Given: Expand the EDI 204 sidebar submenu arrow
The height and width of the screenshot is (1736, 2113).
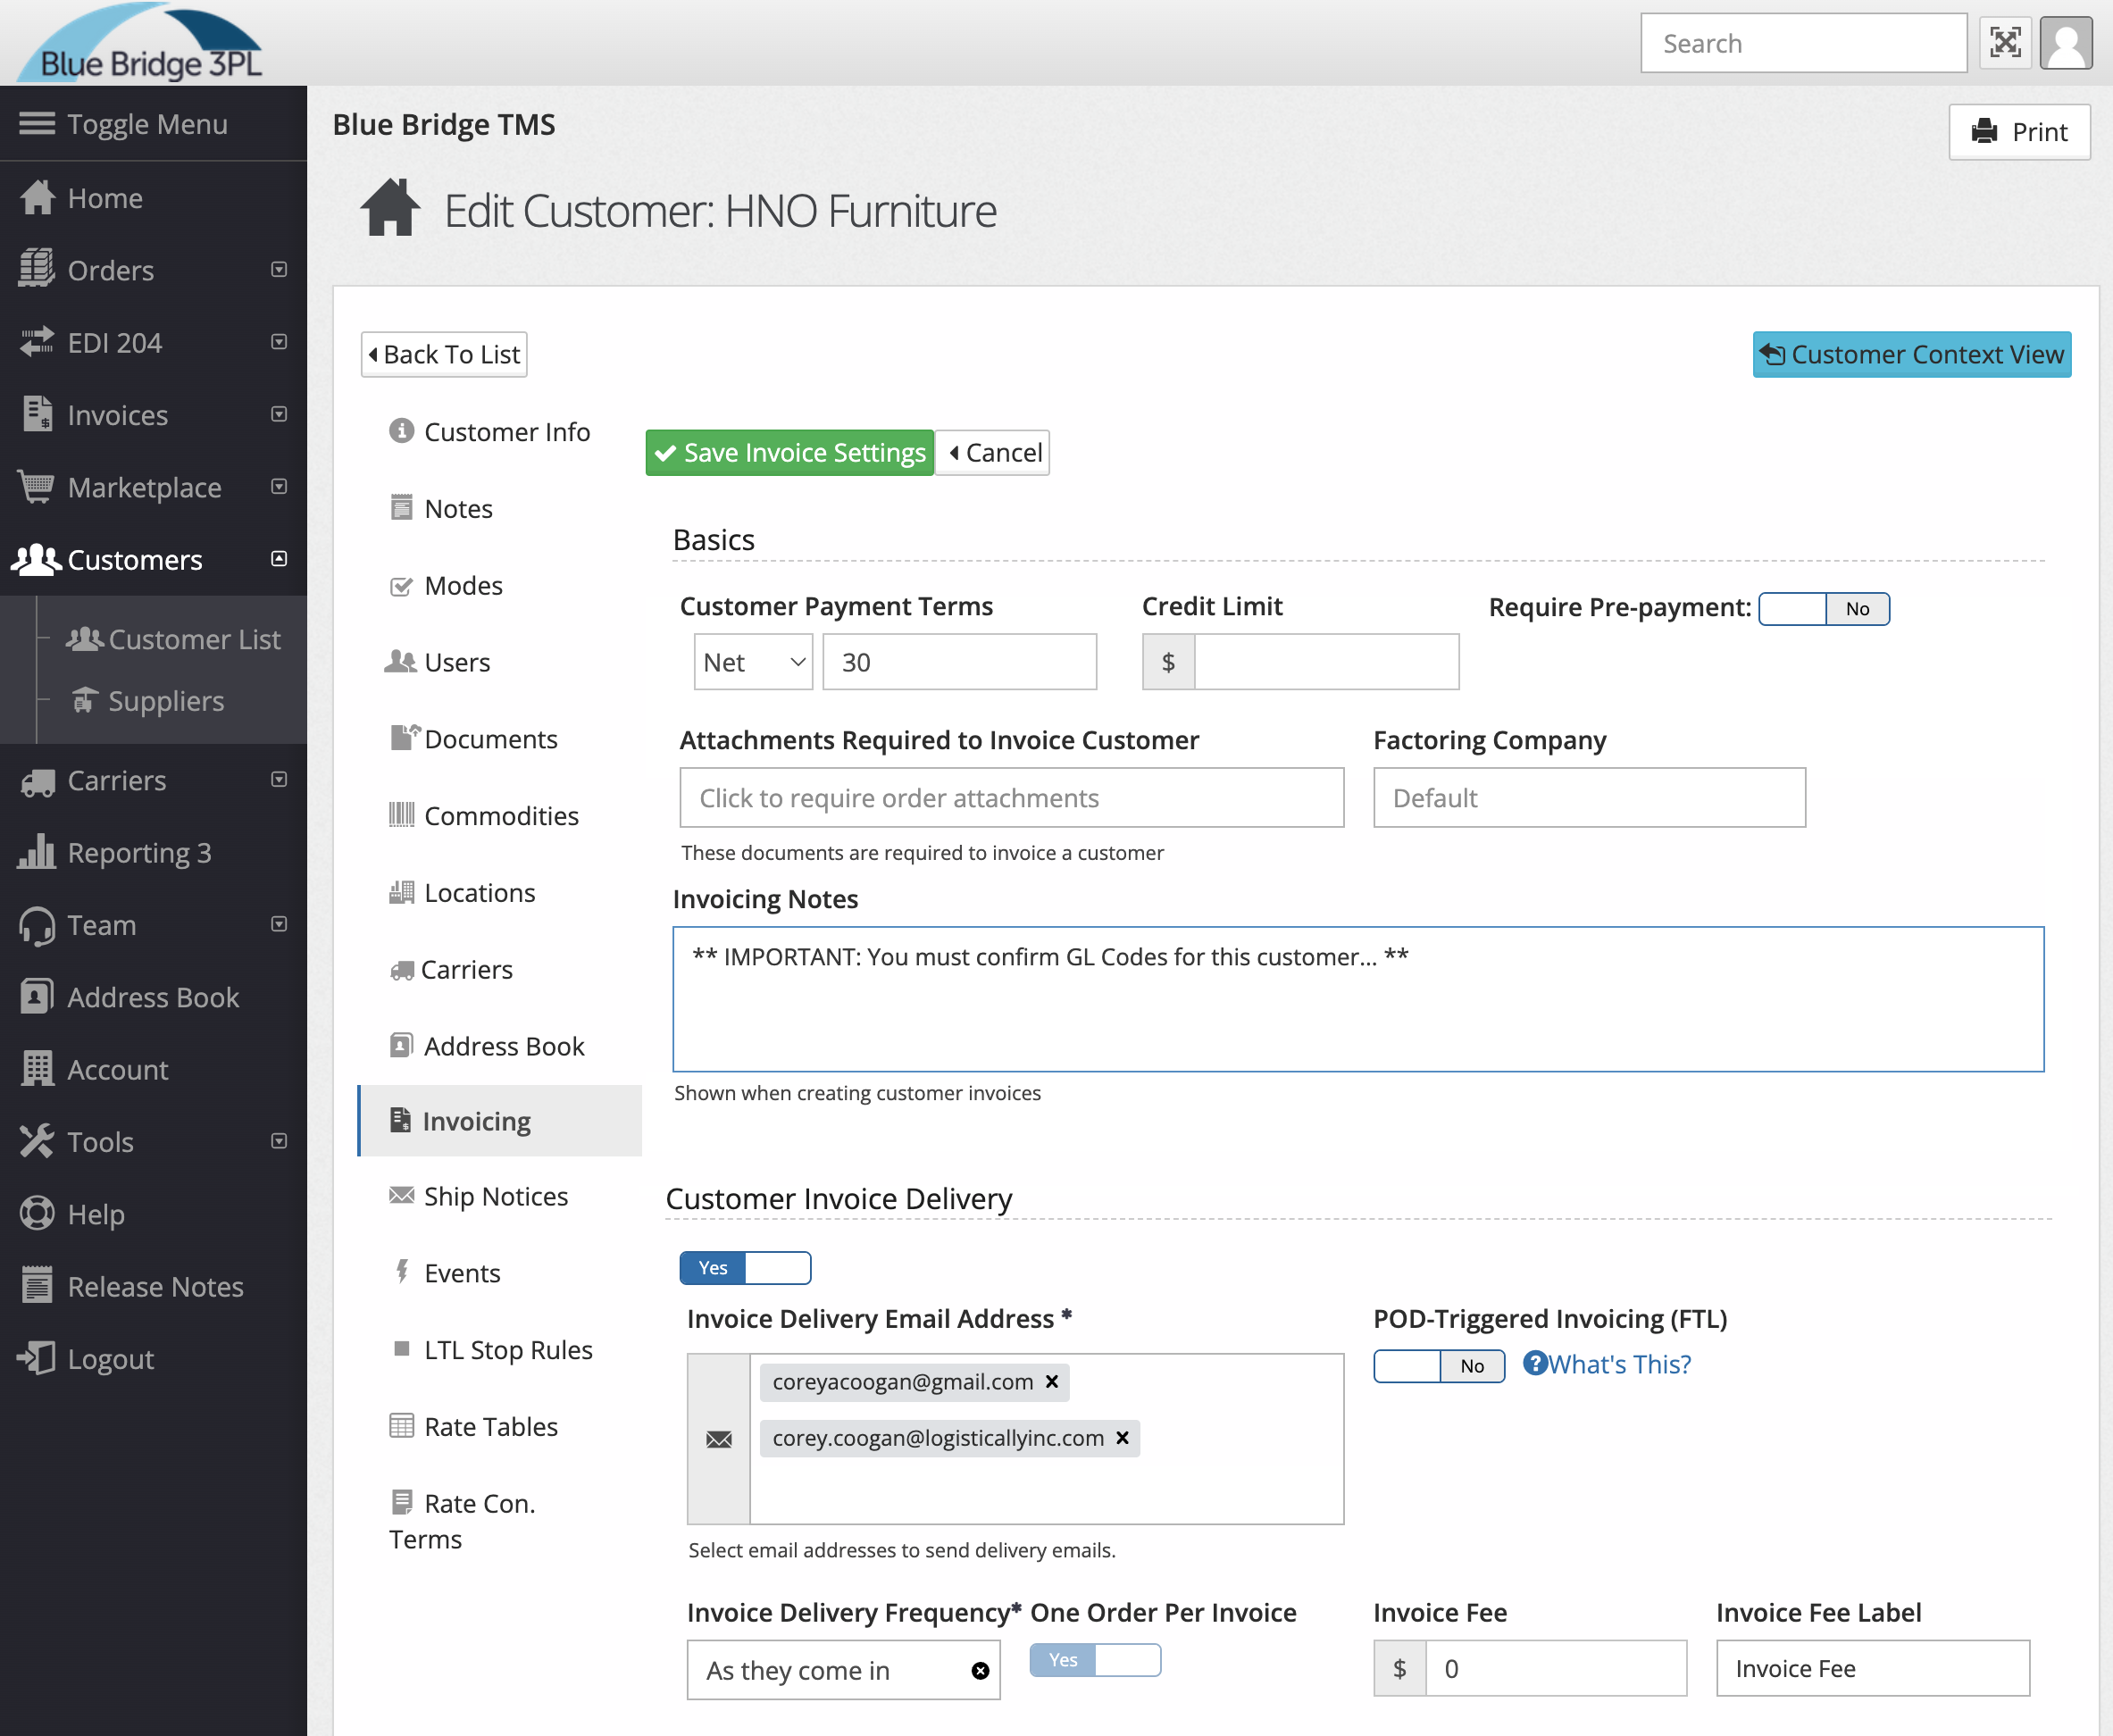Looking at the screenshot, I should pos(279,342).
